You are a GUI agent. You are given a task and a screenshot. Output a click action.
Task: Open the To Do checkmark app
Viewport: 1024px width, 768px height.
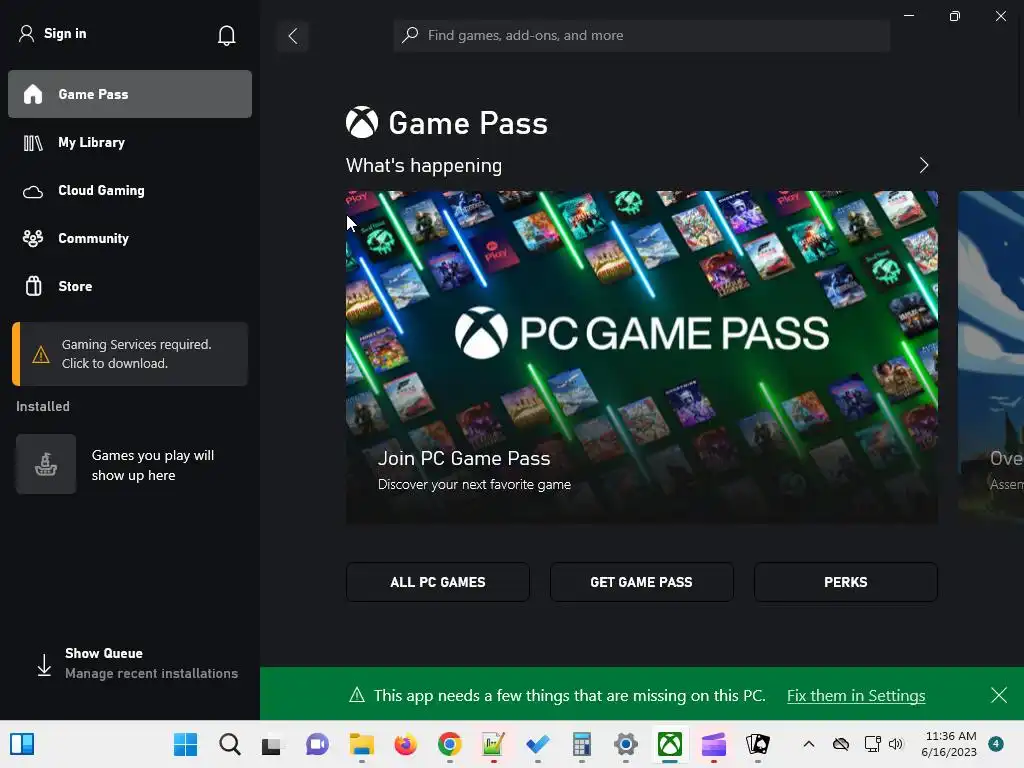pos(537,744)
